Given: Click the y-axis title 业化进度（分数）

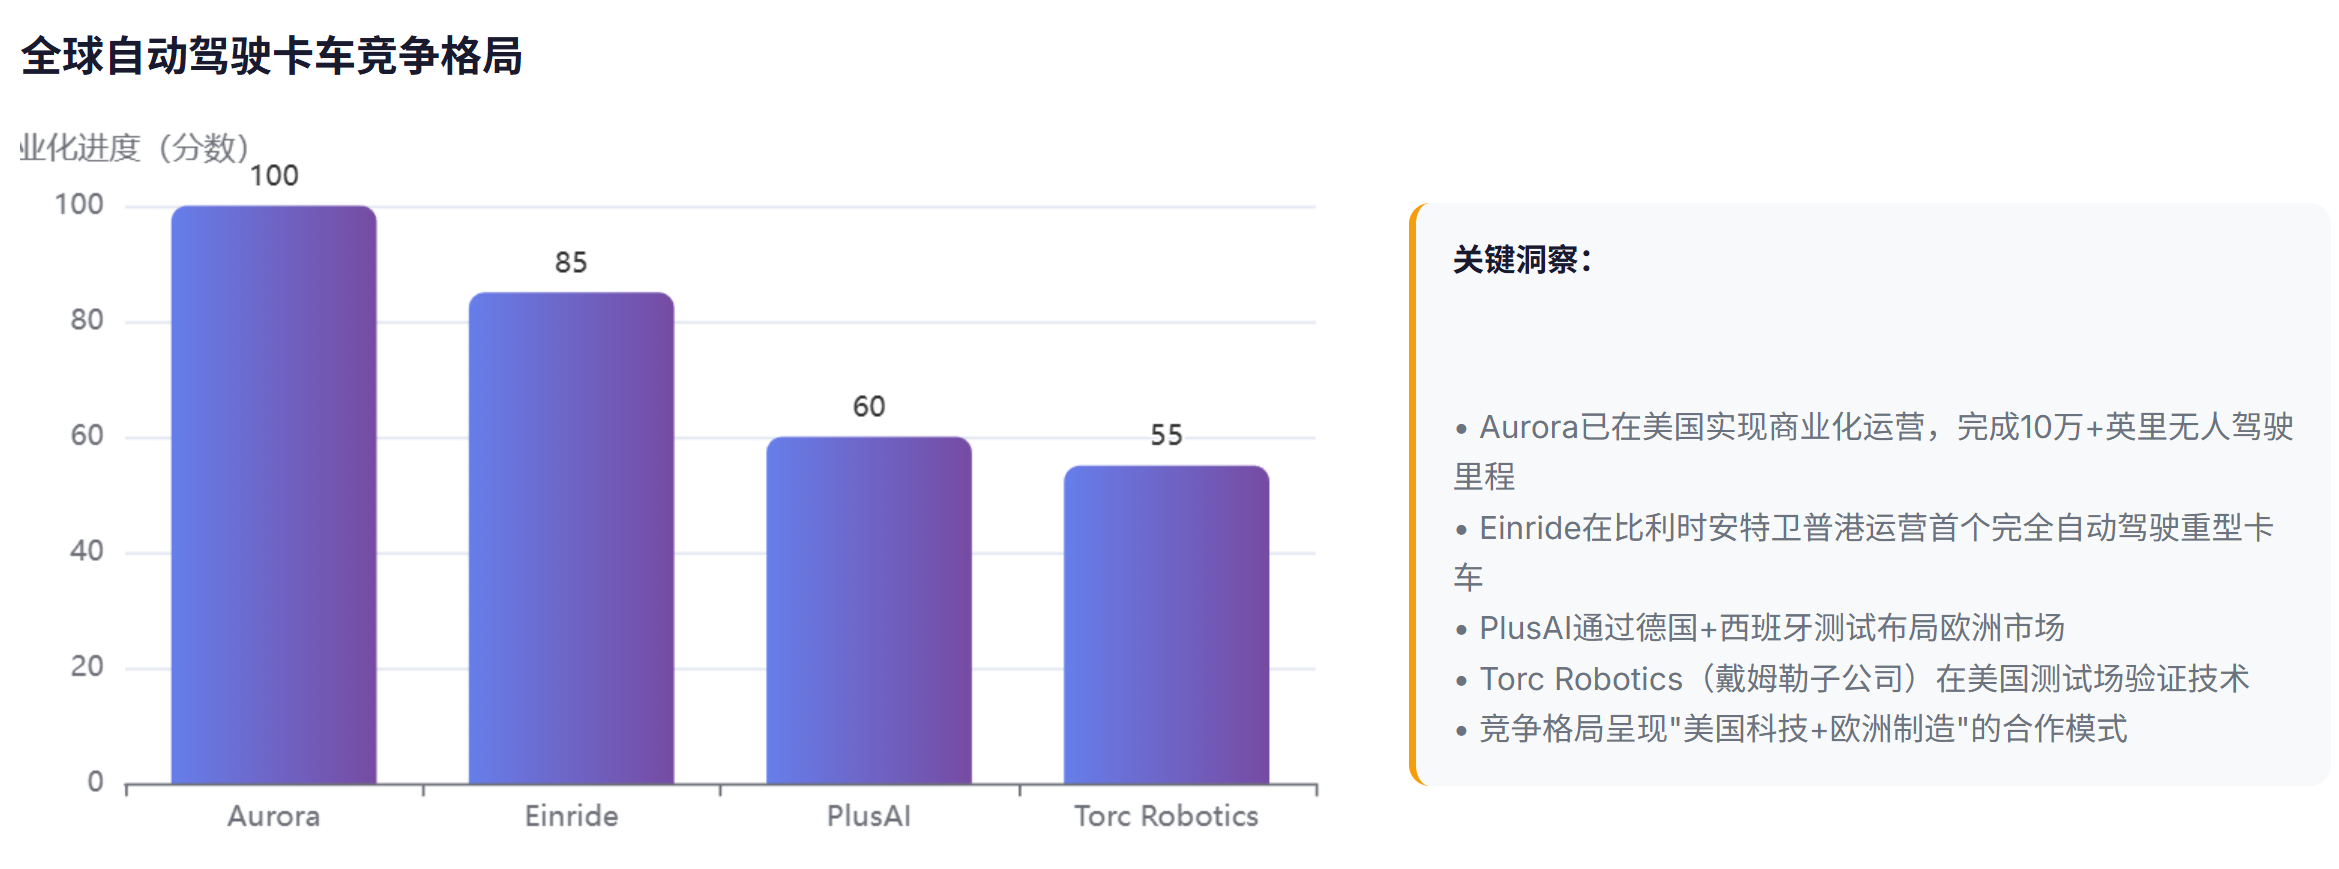Looking at the screenshot, I should point(134,148).
